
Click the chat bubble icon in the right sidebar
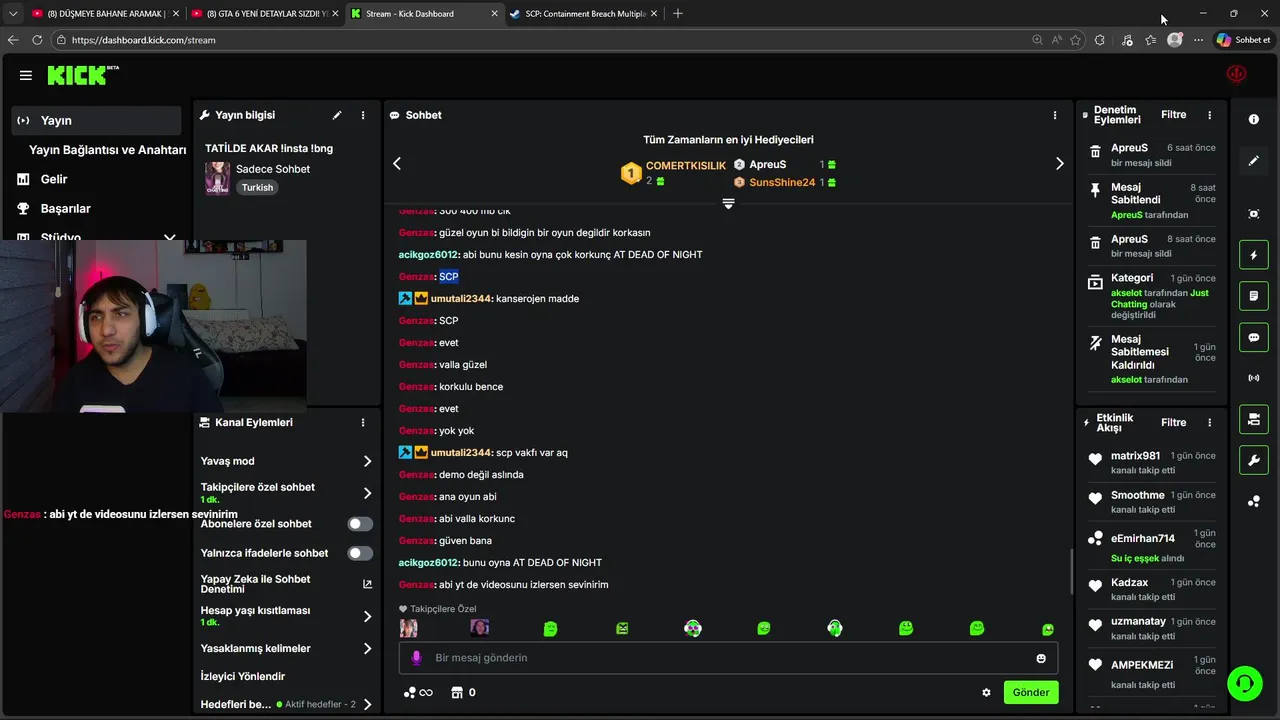click(1254, 338)
